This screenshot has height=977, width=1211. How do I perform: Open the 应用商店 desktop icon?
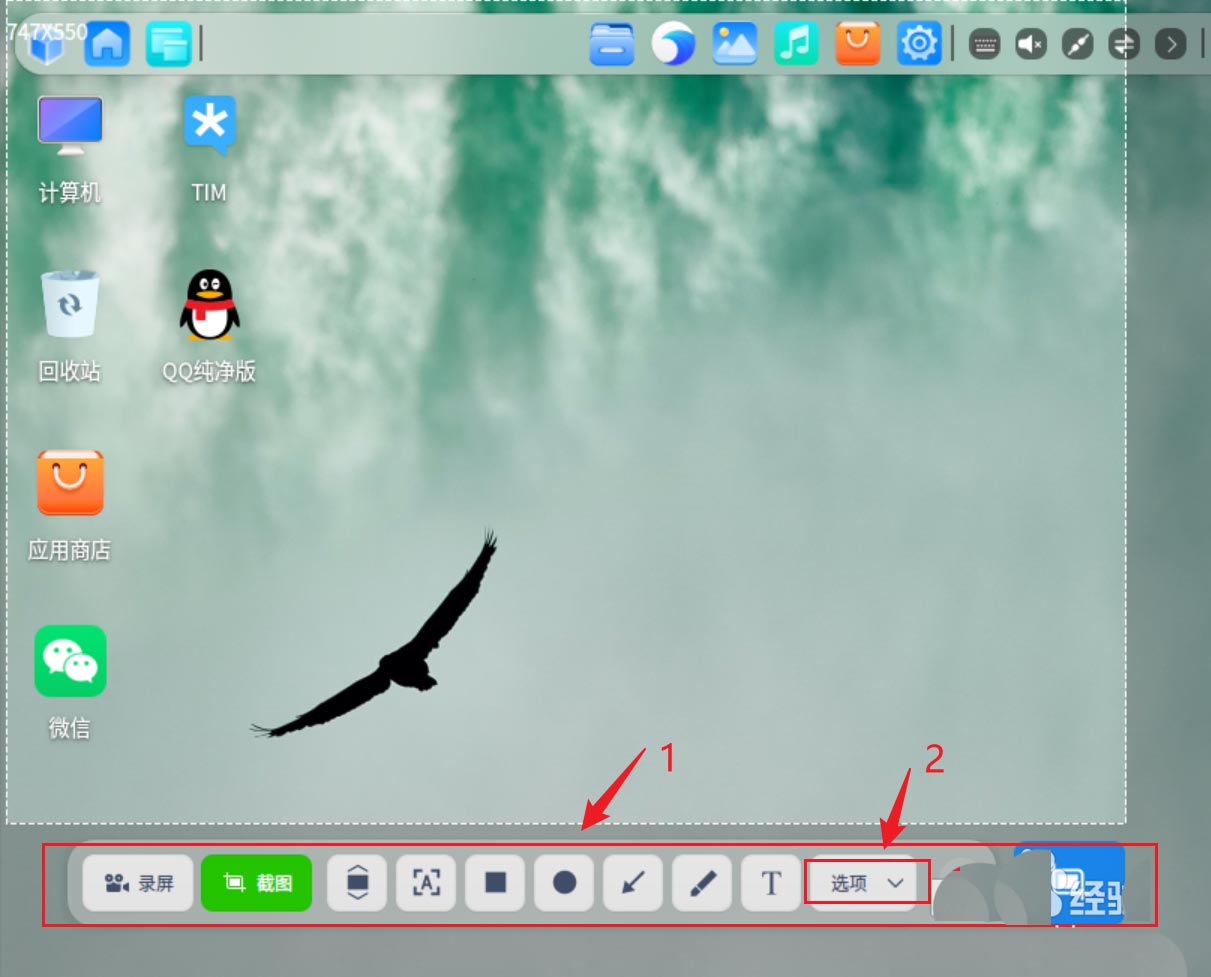click(70, 505)
